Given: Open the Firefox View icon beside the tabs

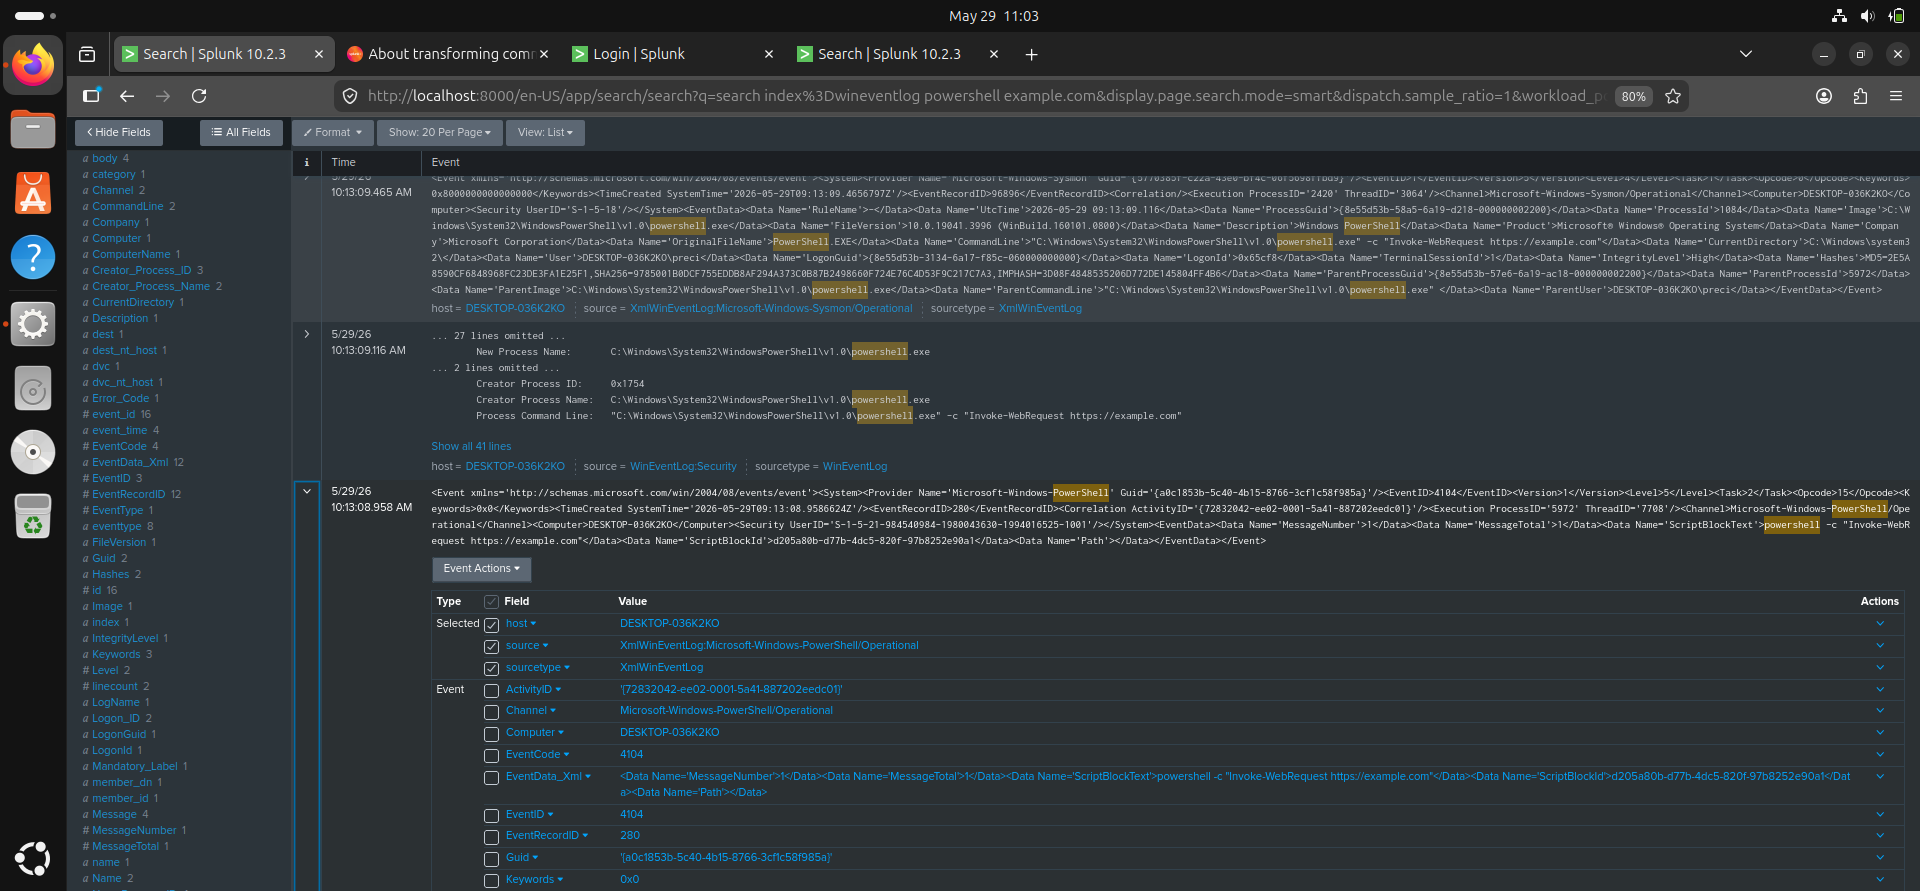Looking at the screenshot, I should tap(87, 54).
